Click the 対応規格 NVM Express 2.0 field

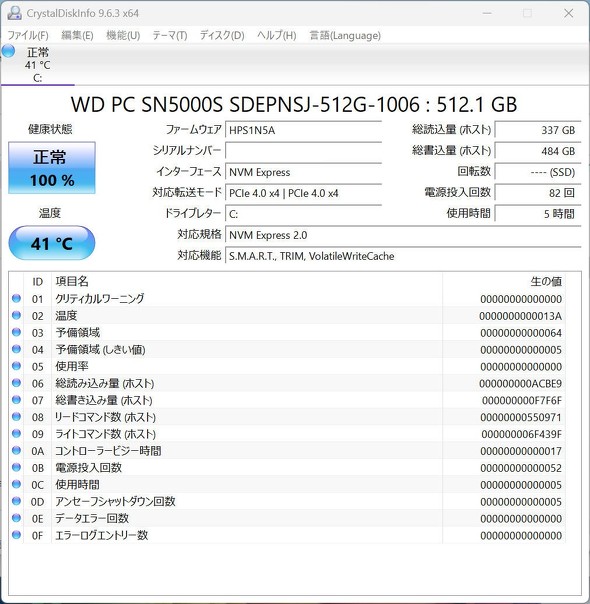pyautogui.click(x=403, y=235)
